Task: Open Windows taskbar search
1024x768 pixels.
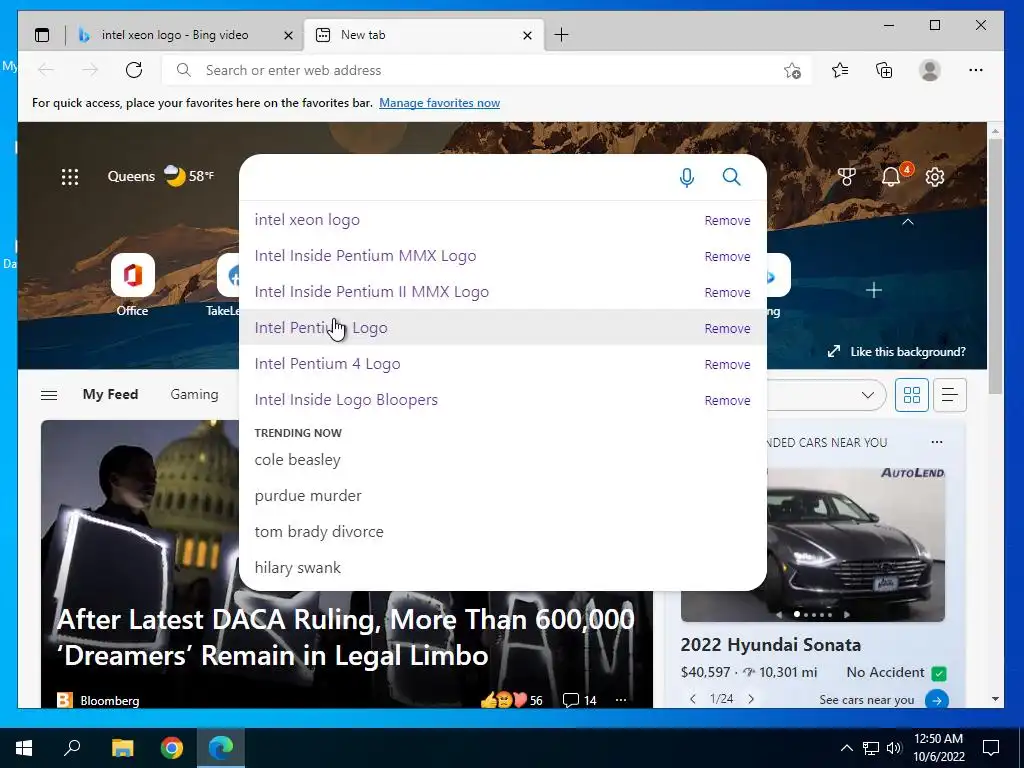Action: tap(72, 748)
